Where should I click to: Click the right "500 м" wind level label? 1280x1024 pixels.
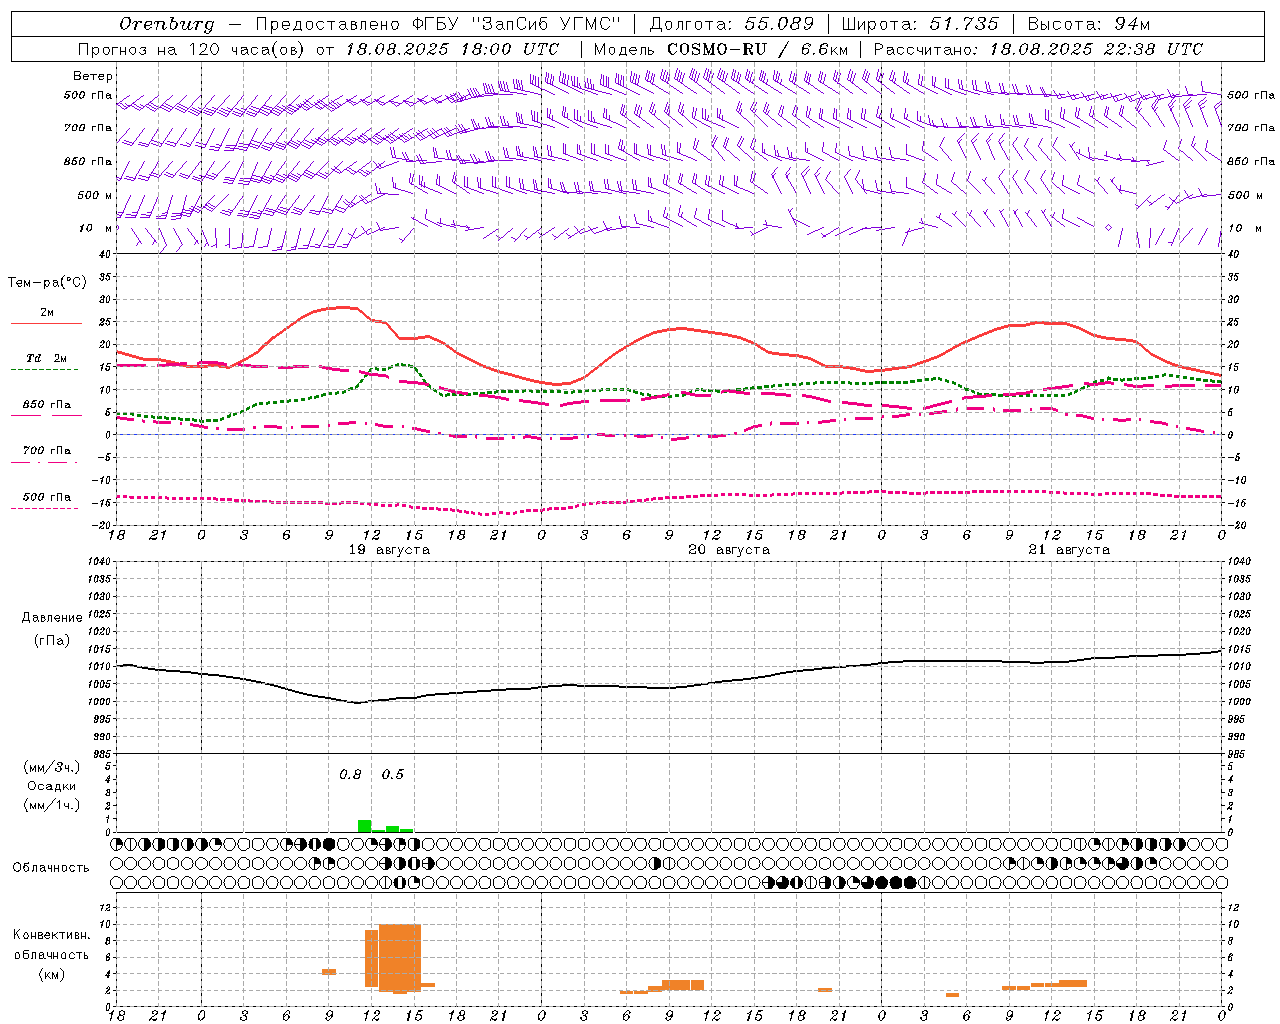[x=1245, y=195]
